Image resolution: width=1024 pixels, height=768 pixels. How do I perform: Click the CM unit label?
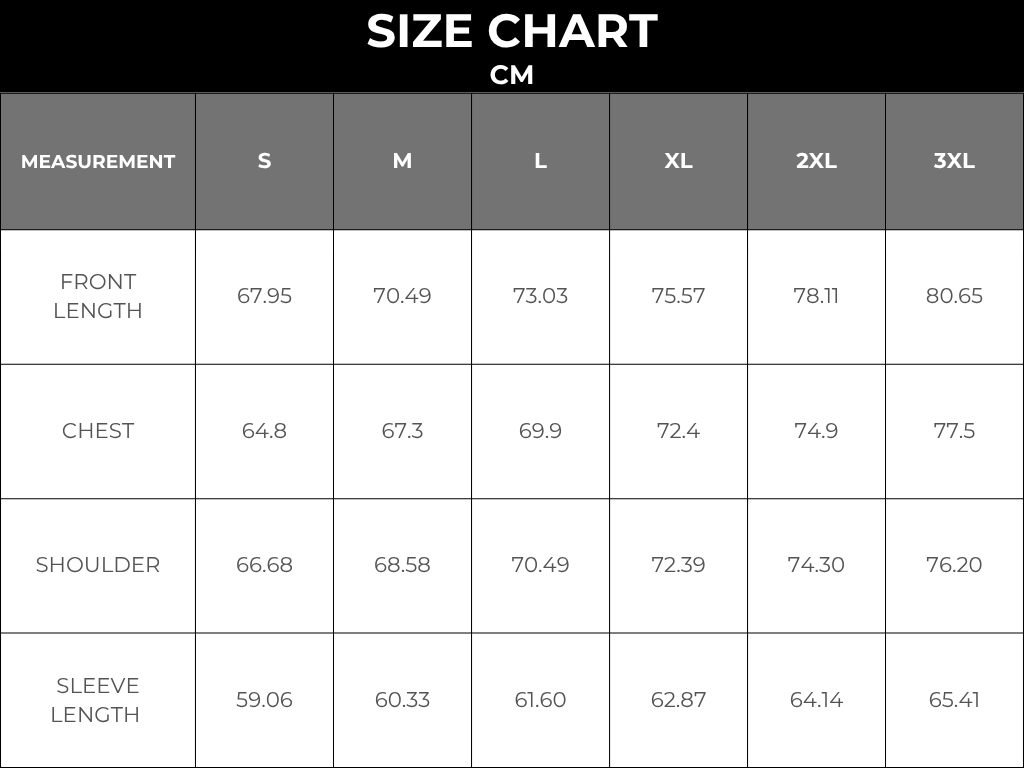(x=511, y=76)
